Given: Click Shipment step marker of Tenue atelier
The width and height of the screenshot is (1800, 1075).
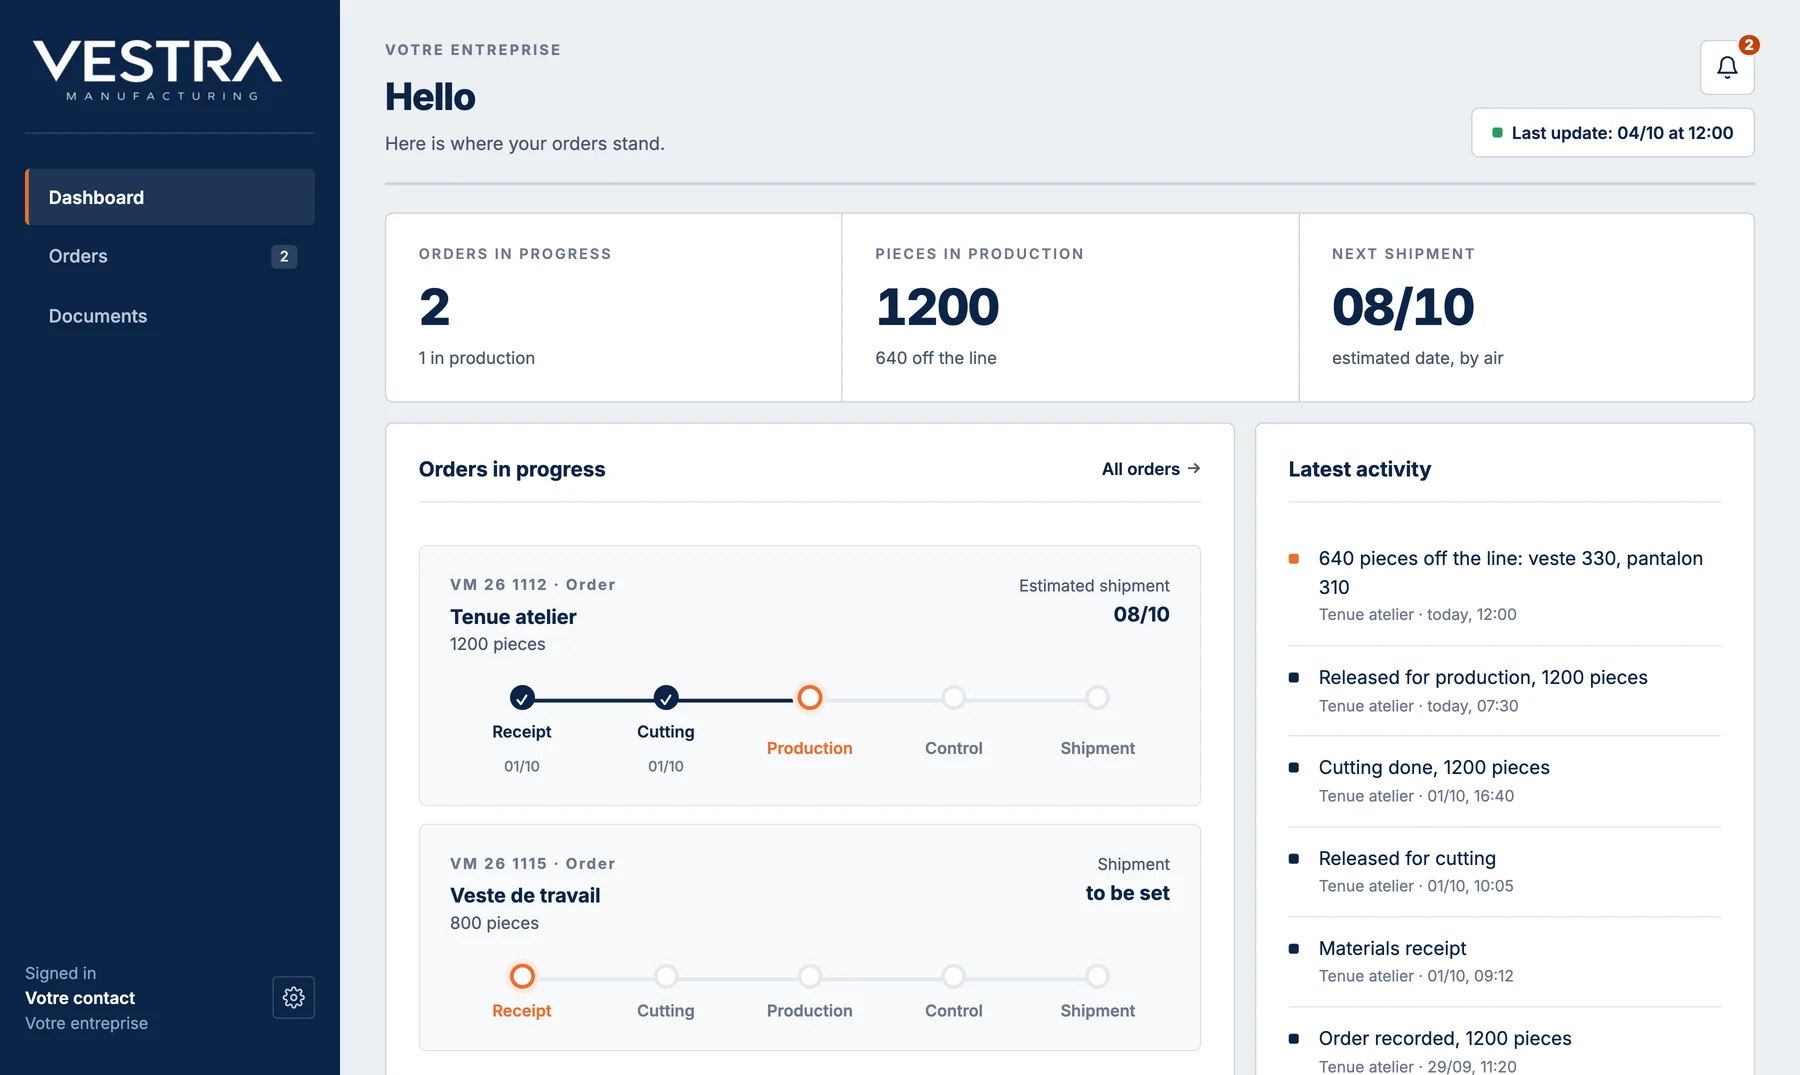Looking at the screenshot, I should [x=1098, y=697].
